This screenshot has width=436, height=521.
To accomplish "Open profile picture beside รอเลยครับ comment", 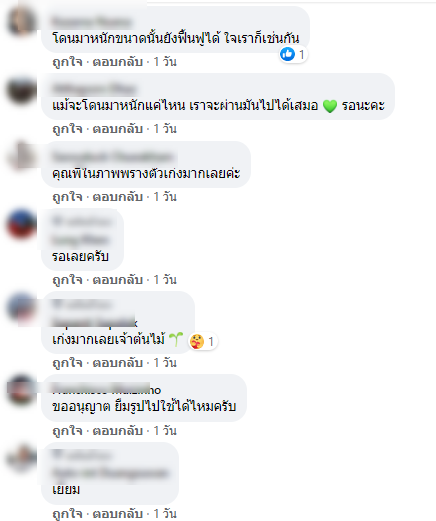I will pyautogui.click(x=21, y=224).
